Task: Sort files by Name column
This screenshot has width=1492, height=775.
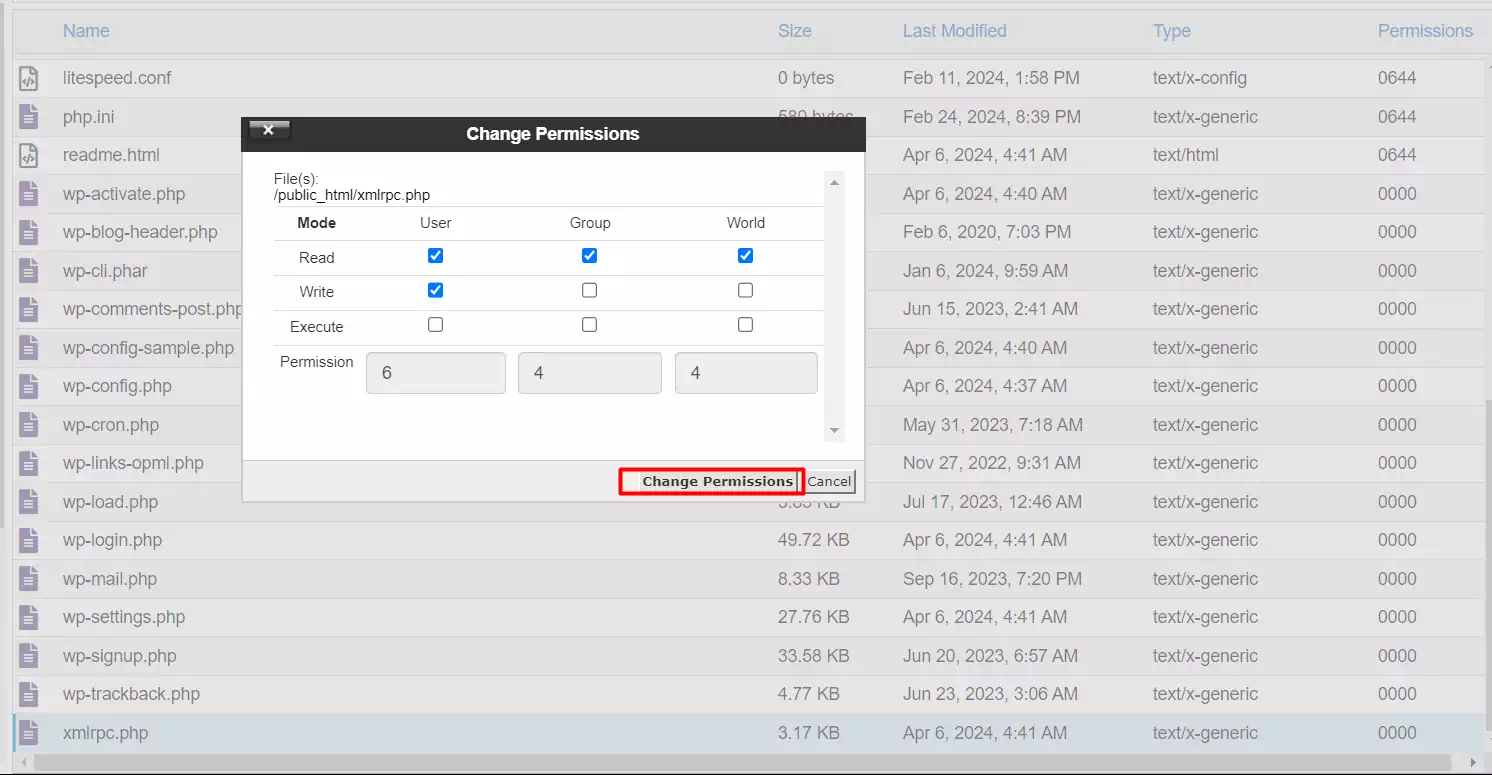Action: [x=86, y=31]
